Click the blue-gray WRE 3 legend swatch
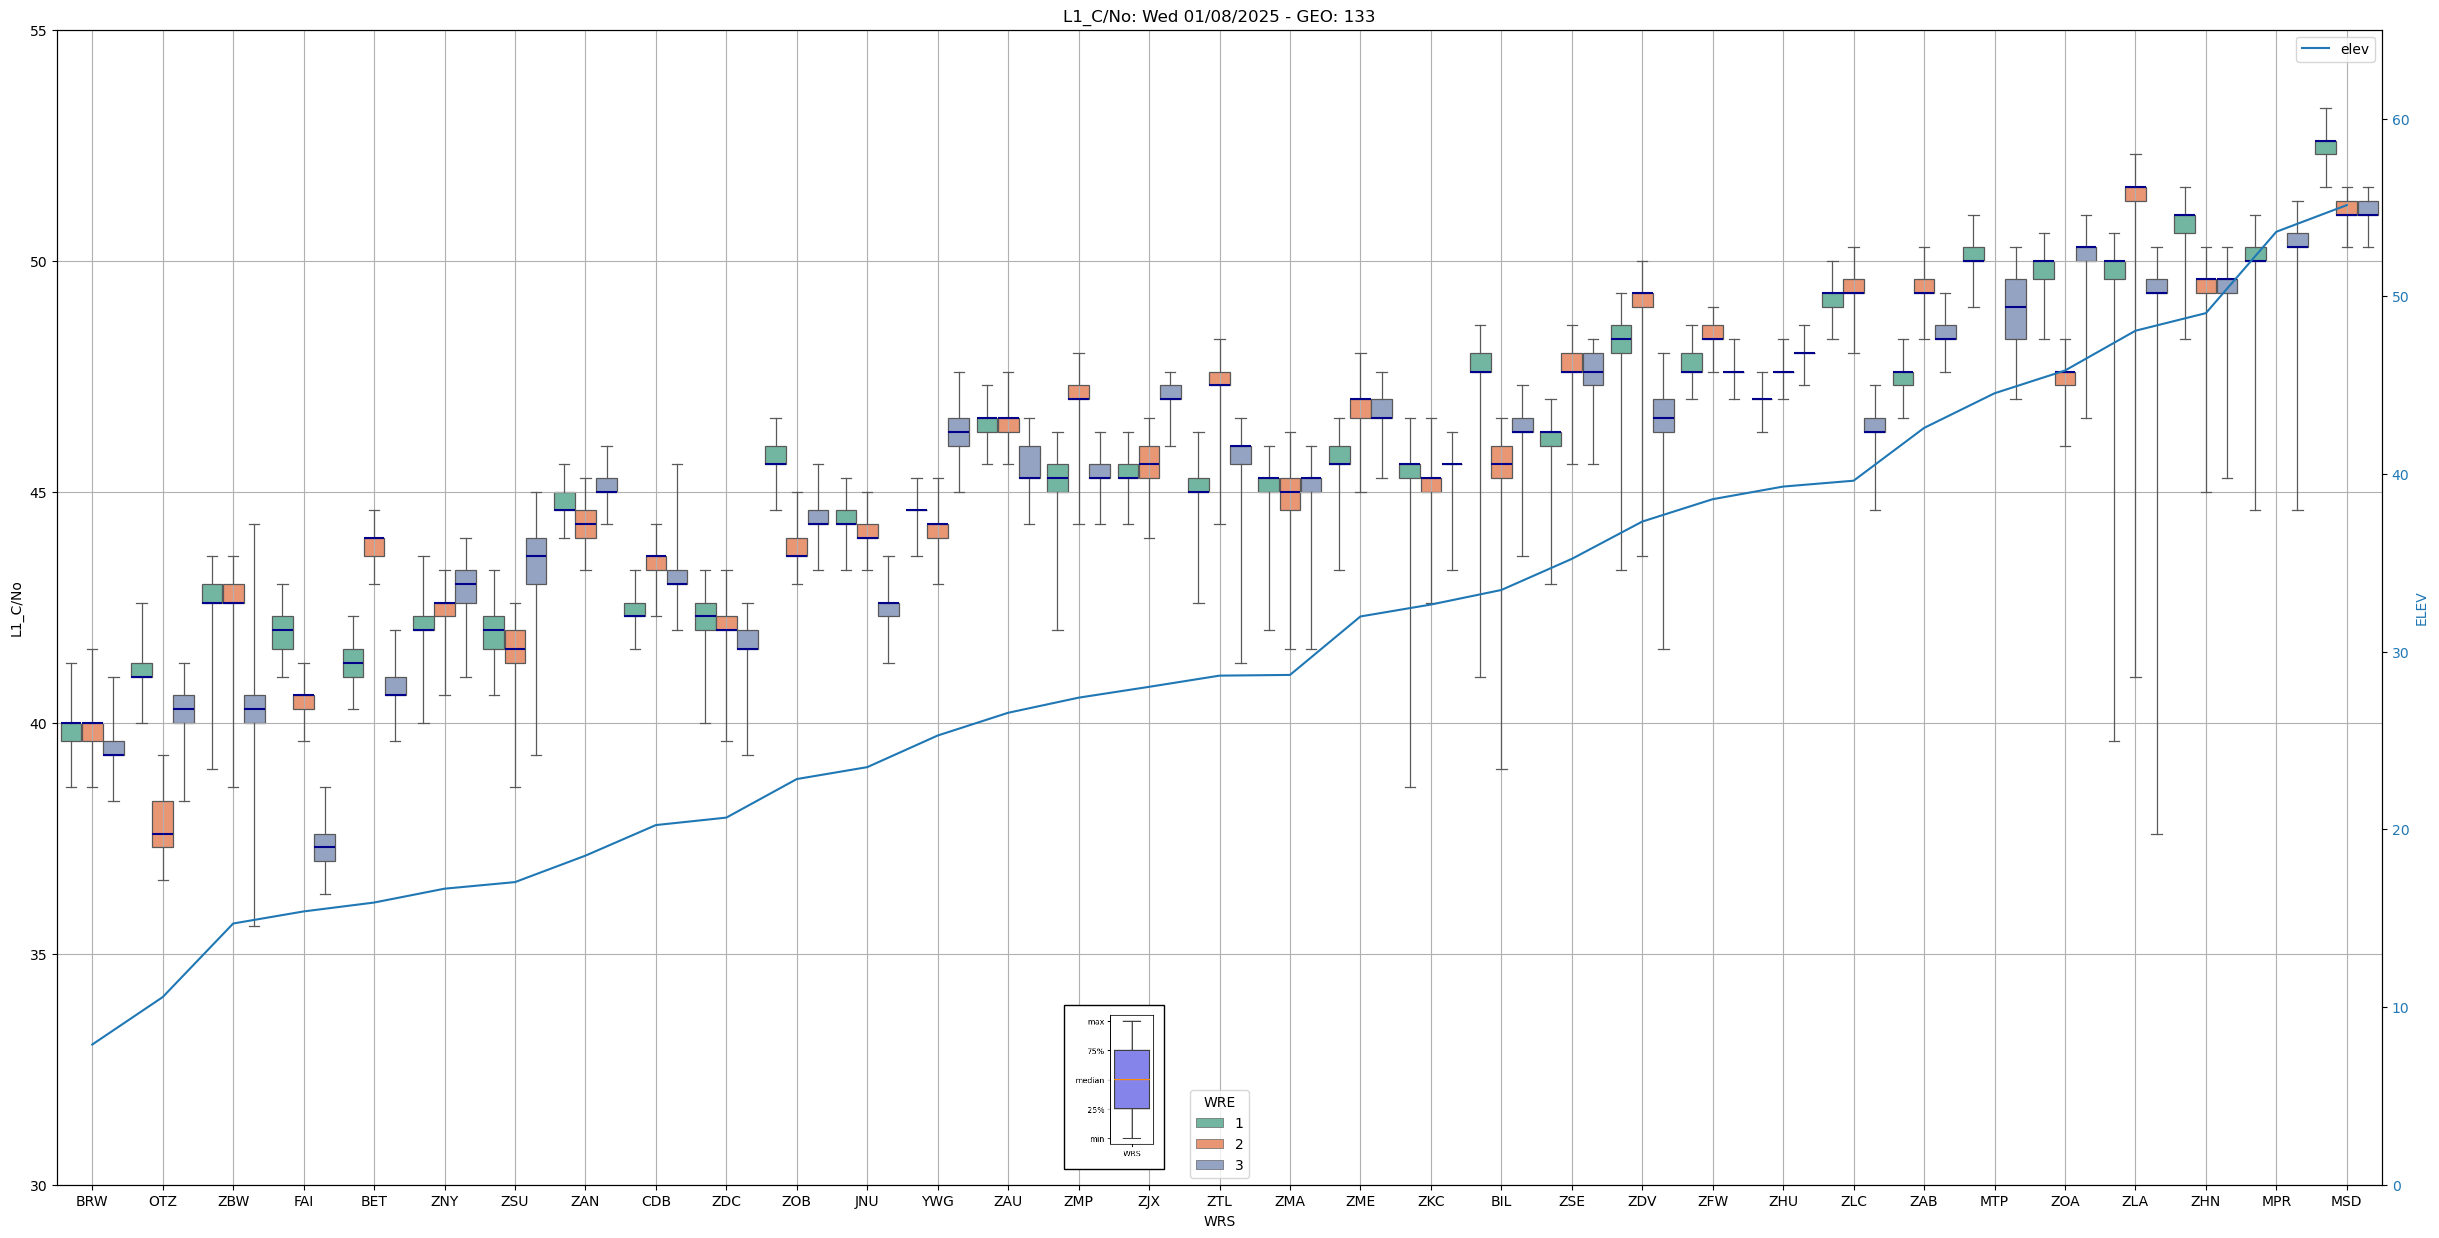This screenshot has width=2439, height=1238. [x=1209, y=1165]
